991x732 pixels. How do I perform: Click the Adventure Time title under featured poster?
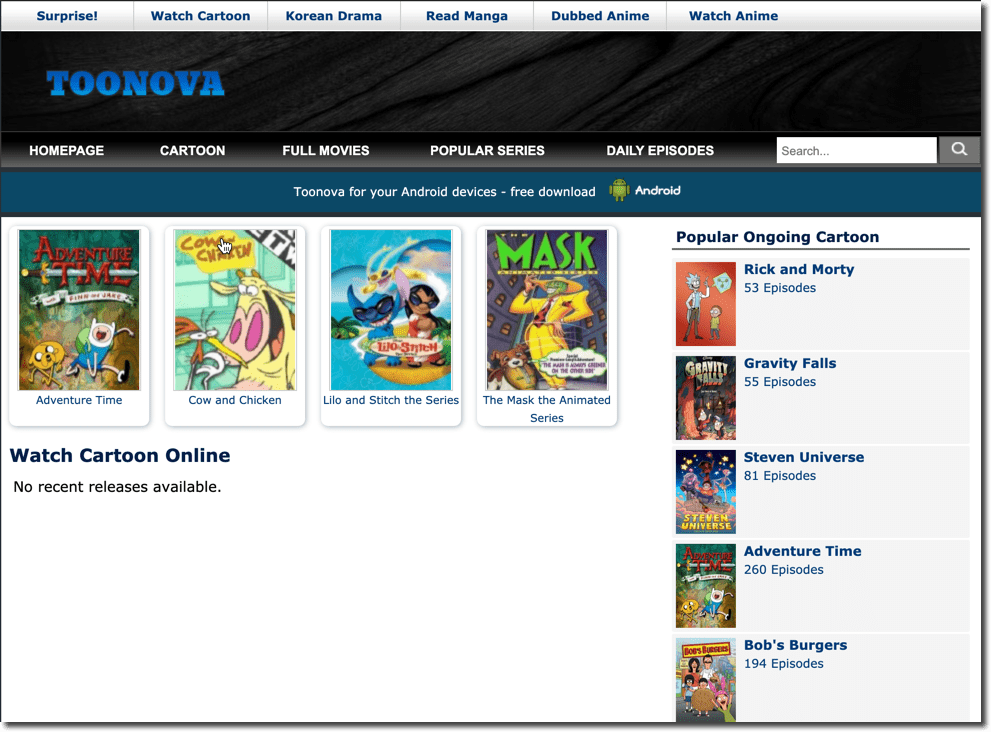point(79,400)
